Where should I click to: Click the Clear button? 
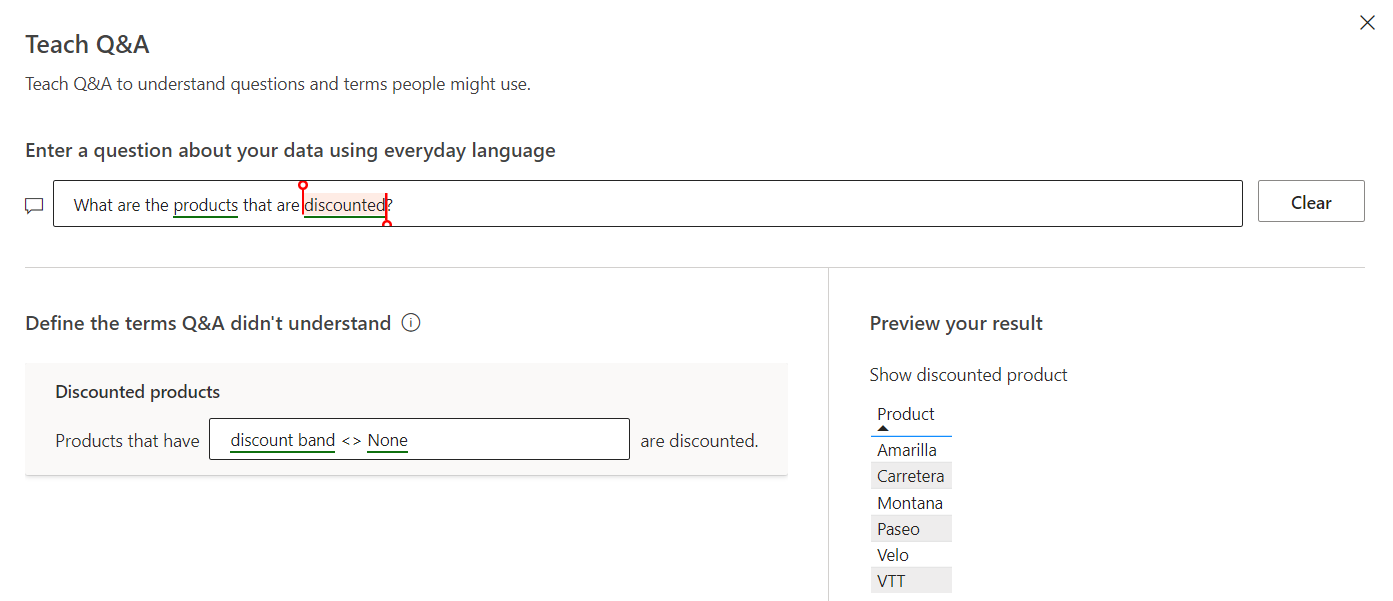(1311, 202)
